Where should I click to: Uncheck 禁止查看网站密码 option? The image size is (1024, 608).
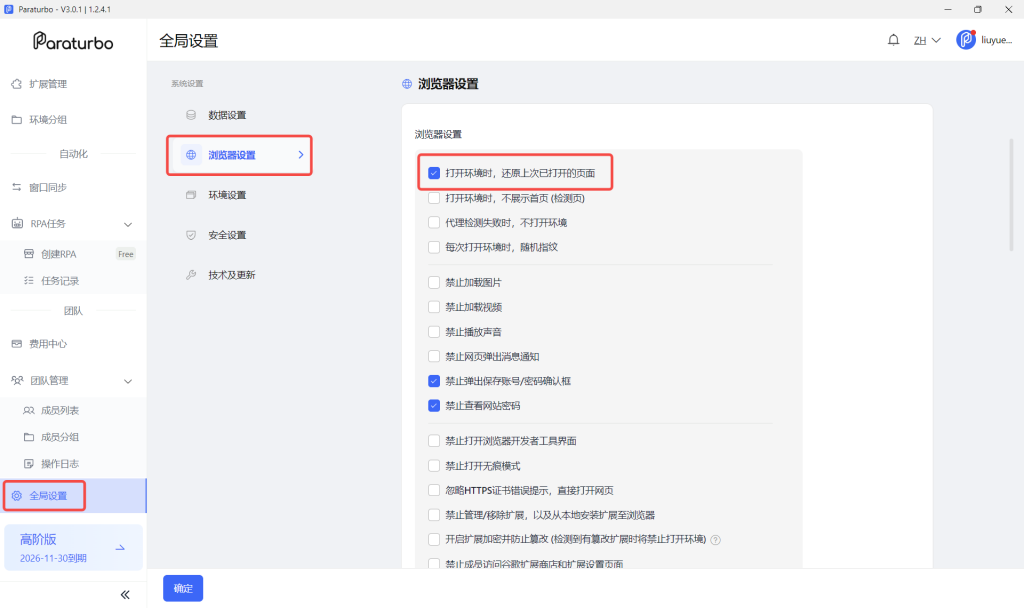pos(434,406)
